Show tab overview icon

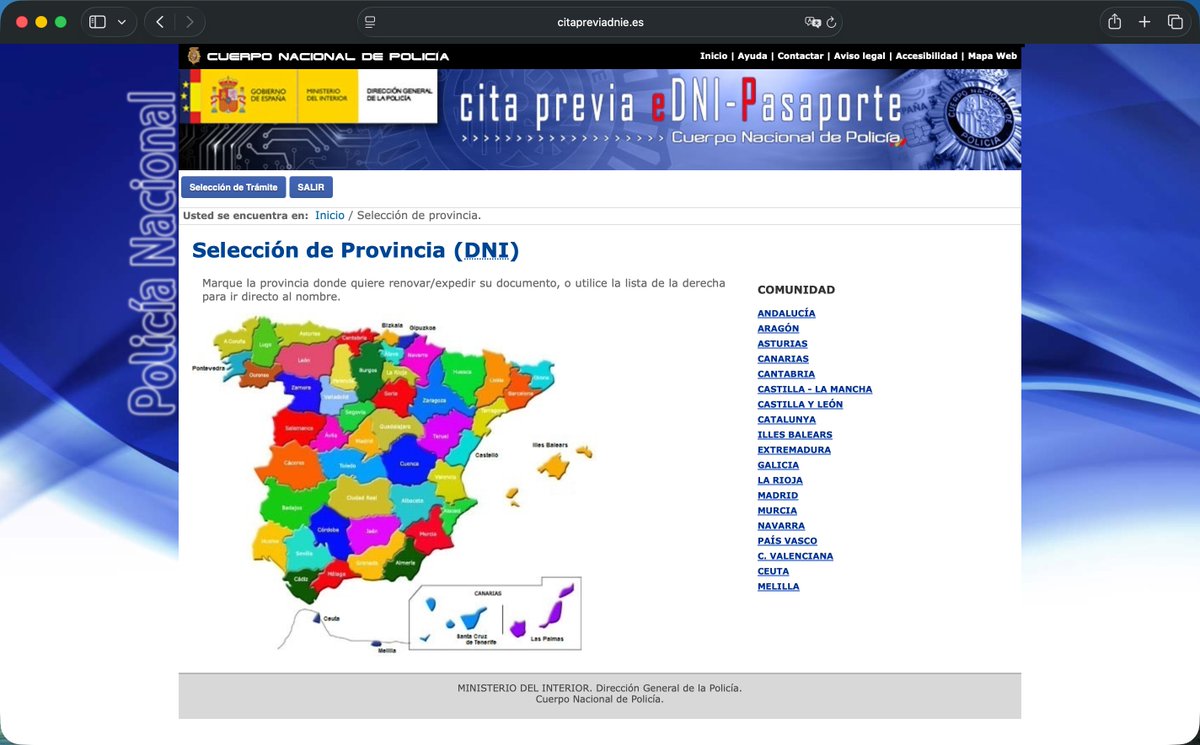pyautogui.click(x=1175, y=22)
